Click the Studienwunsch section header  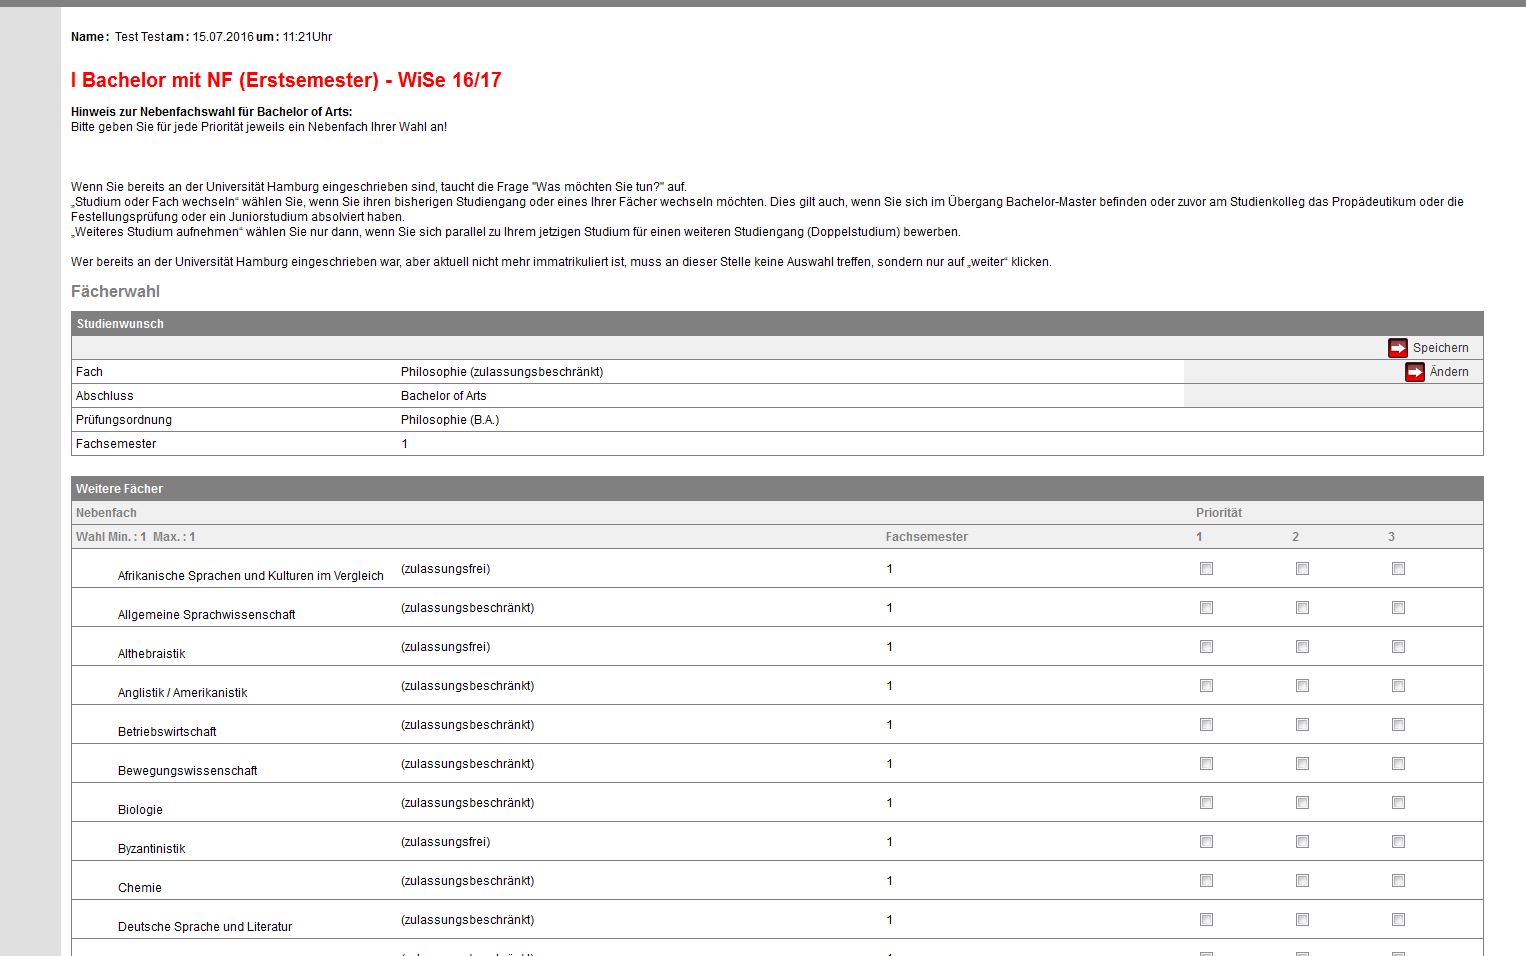120,324
